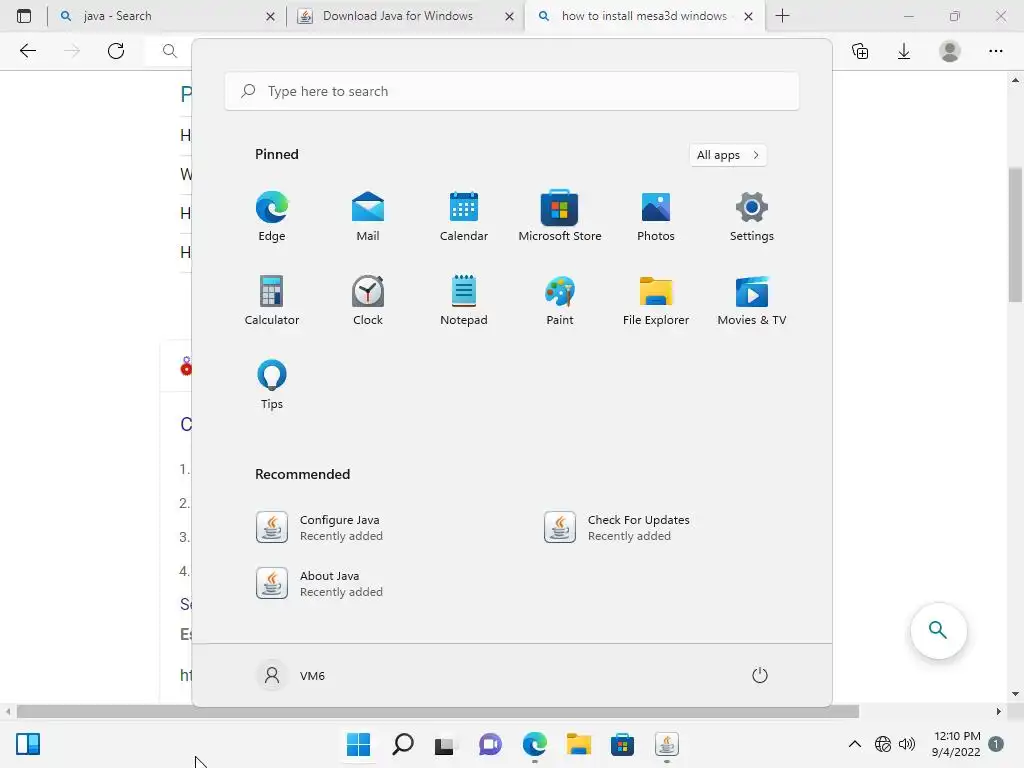Click the scroll right arrow of page
The image size is (1024, 768).
(x=999, y=711)
